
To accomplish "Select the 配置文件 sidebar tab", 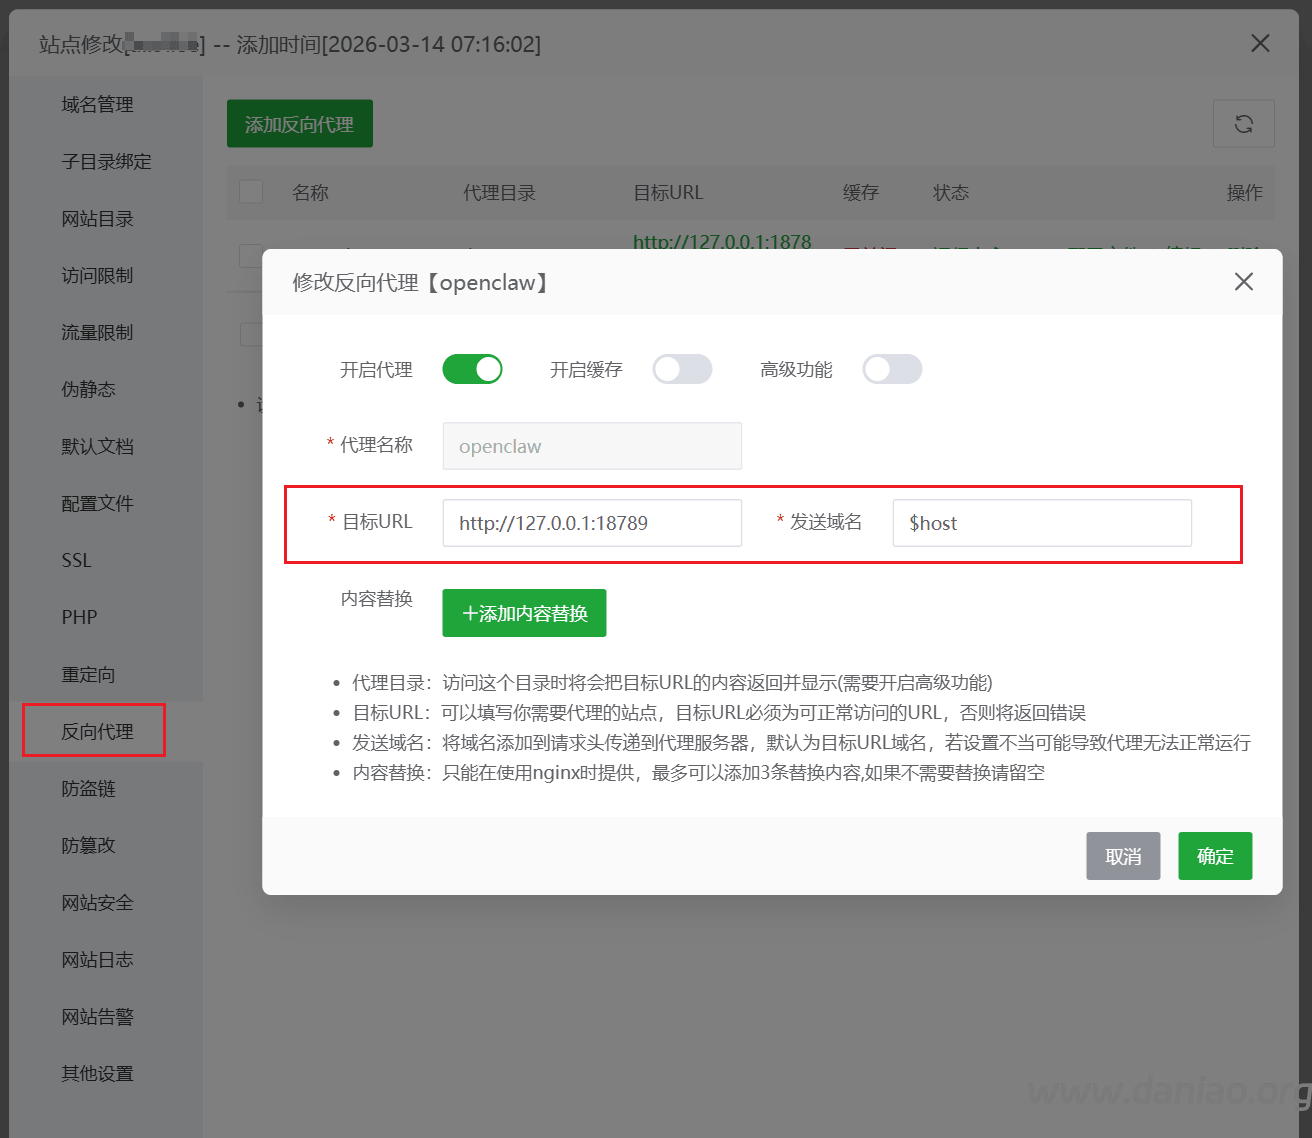I will point(97,503).
